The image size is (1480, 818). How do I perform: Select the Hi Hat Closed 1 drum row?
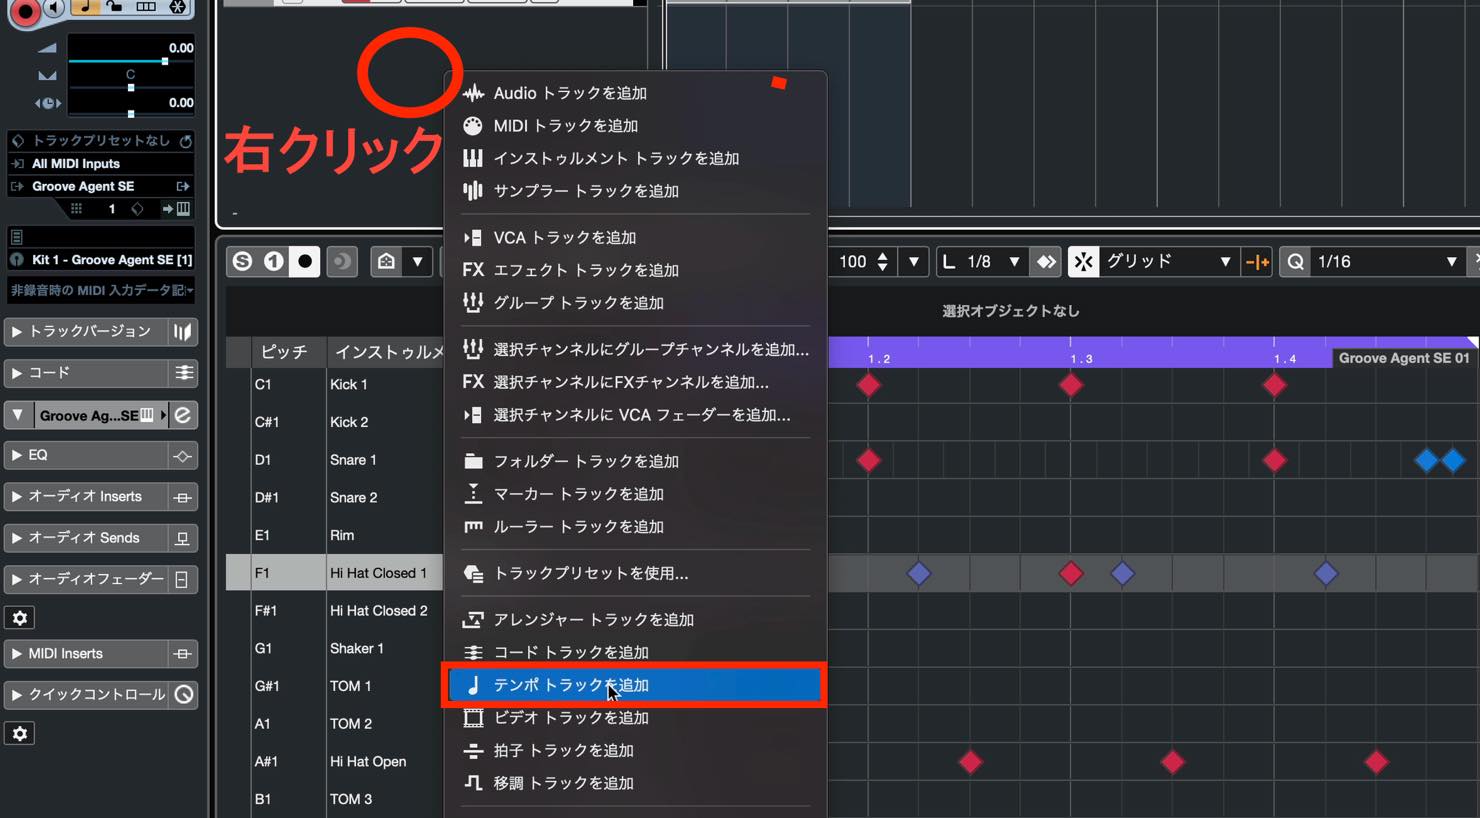click(x=335, y=573)
